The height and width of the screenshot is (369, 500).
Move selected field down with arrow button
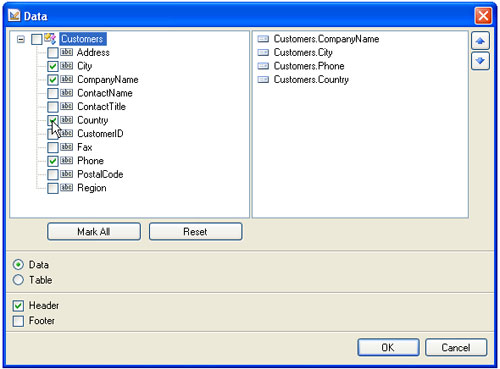coord(480,61)
